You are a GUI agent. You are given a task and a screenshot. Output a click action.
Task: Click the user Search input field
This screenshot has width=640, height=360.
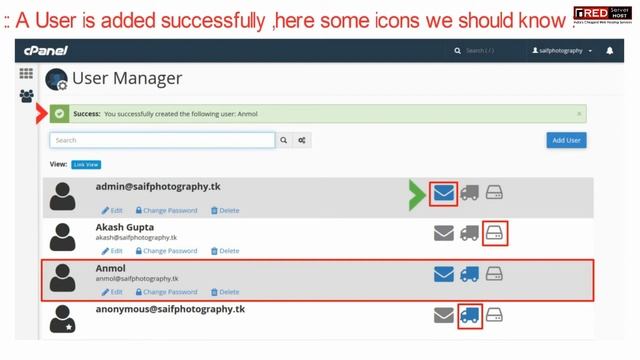pos(162,140)
